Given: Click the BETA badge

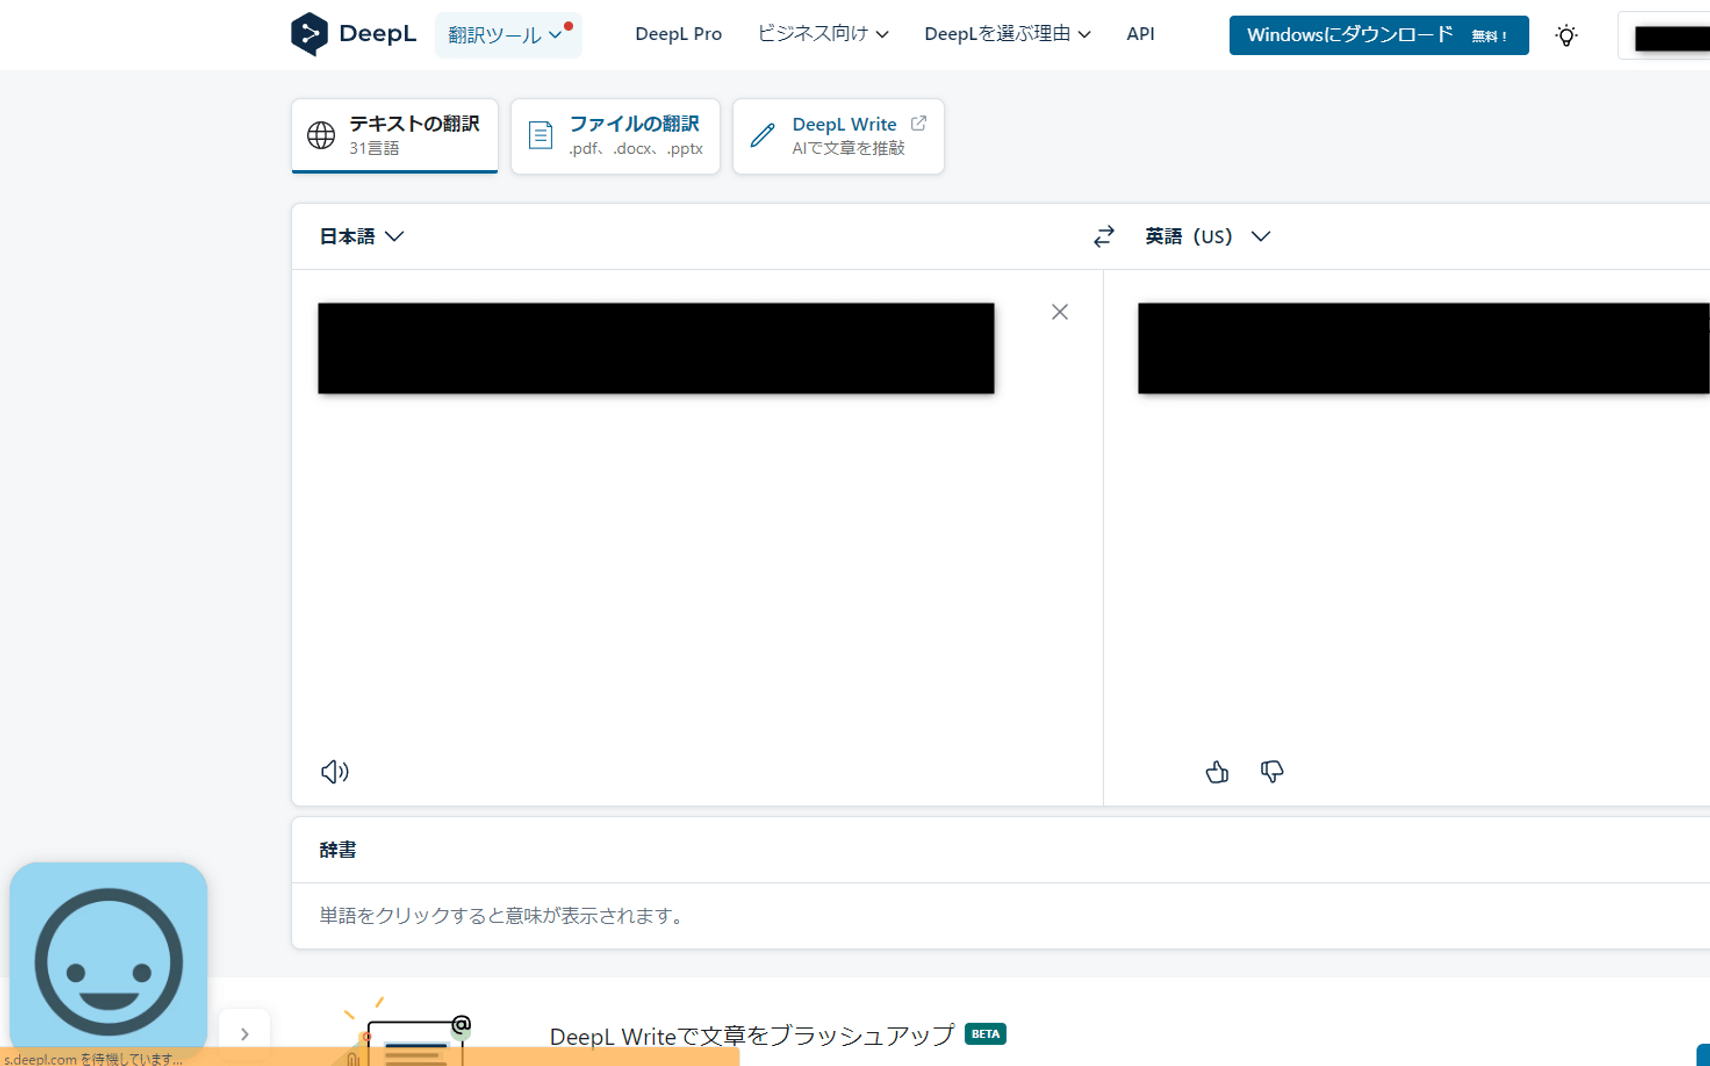Looking at the screenshot, I should tap(985, 1034).
